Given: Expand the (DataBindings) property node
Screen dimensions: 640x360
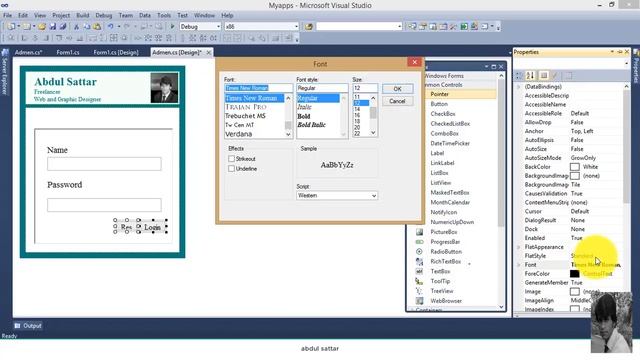Looking at the screenshot, I should coord(519,87).
